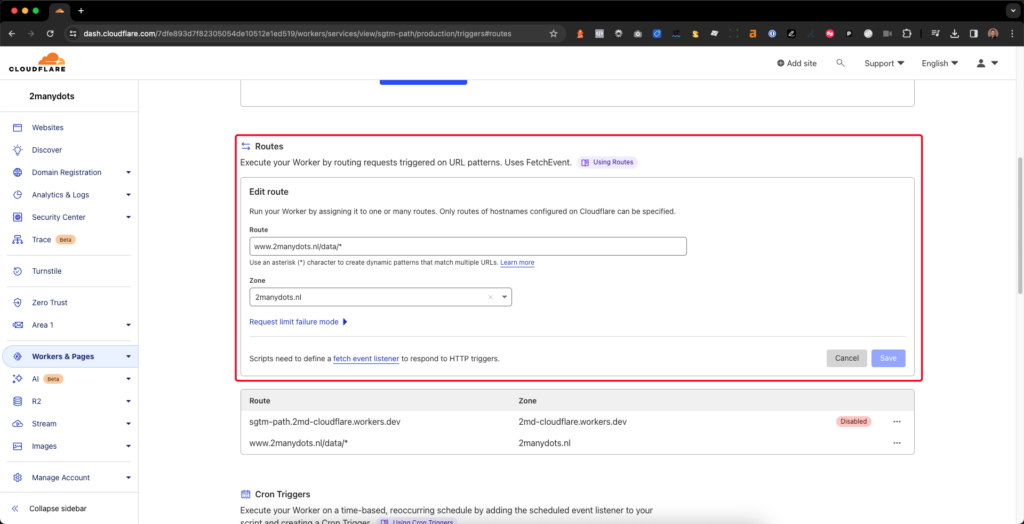1024x524 pixels.
Task: Click the Routes section icon
Action: (246, 146)
